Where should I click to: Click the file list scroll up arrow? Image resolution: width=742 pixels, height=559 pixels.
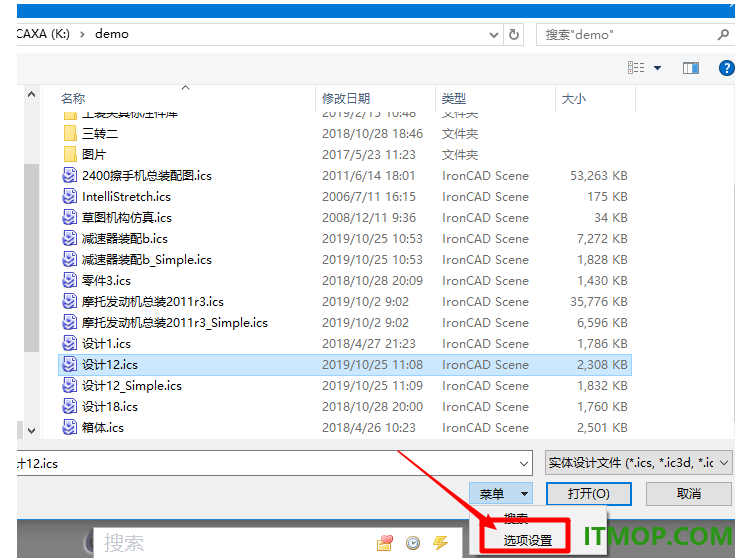[x=31, y=94]
